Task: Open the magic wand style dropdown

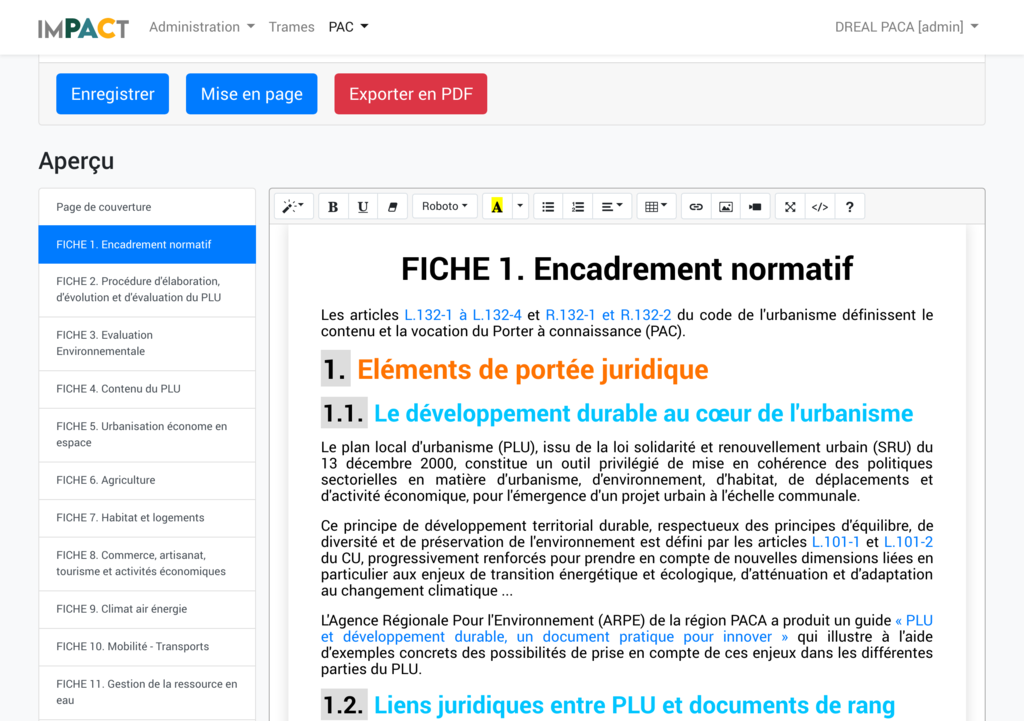Action: (x=293, y=207)
